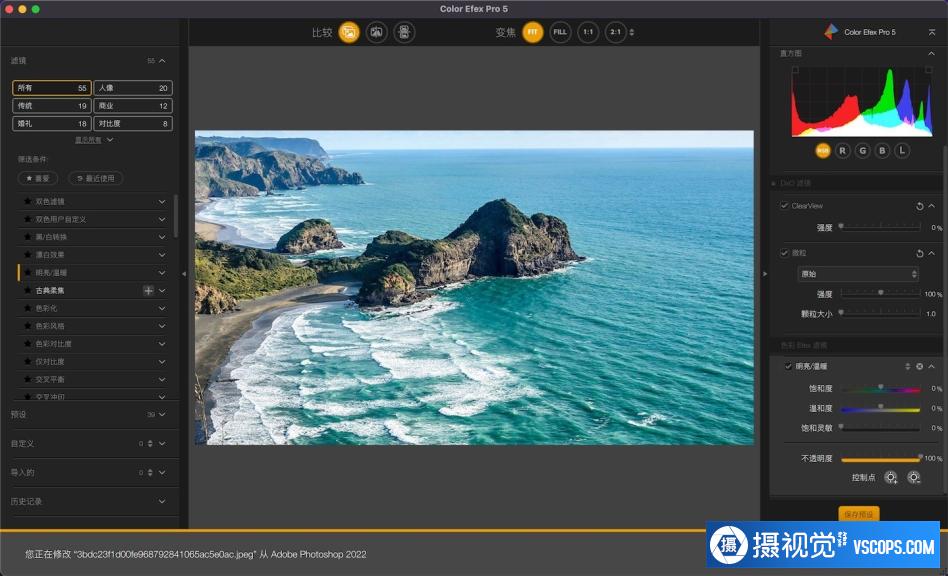The width and height of the screenshot is (948, 576).
Task: Show the L luminance histogram channel
Action: click(902, 150)
